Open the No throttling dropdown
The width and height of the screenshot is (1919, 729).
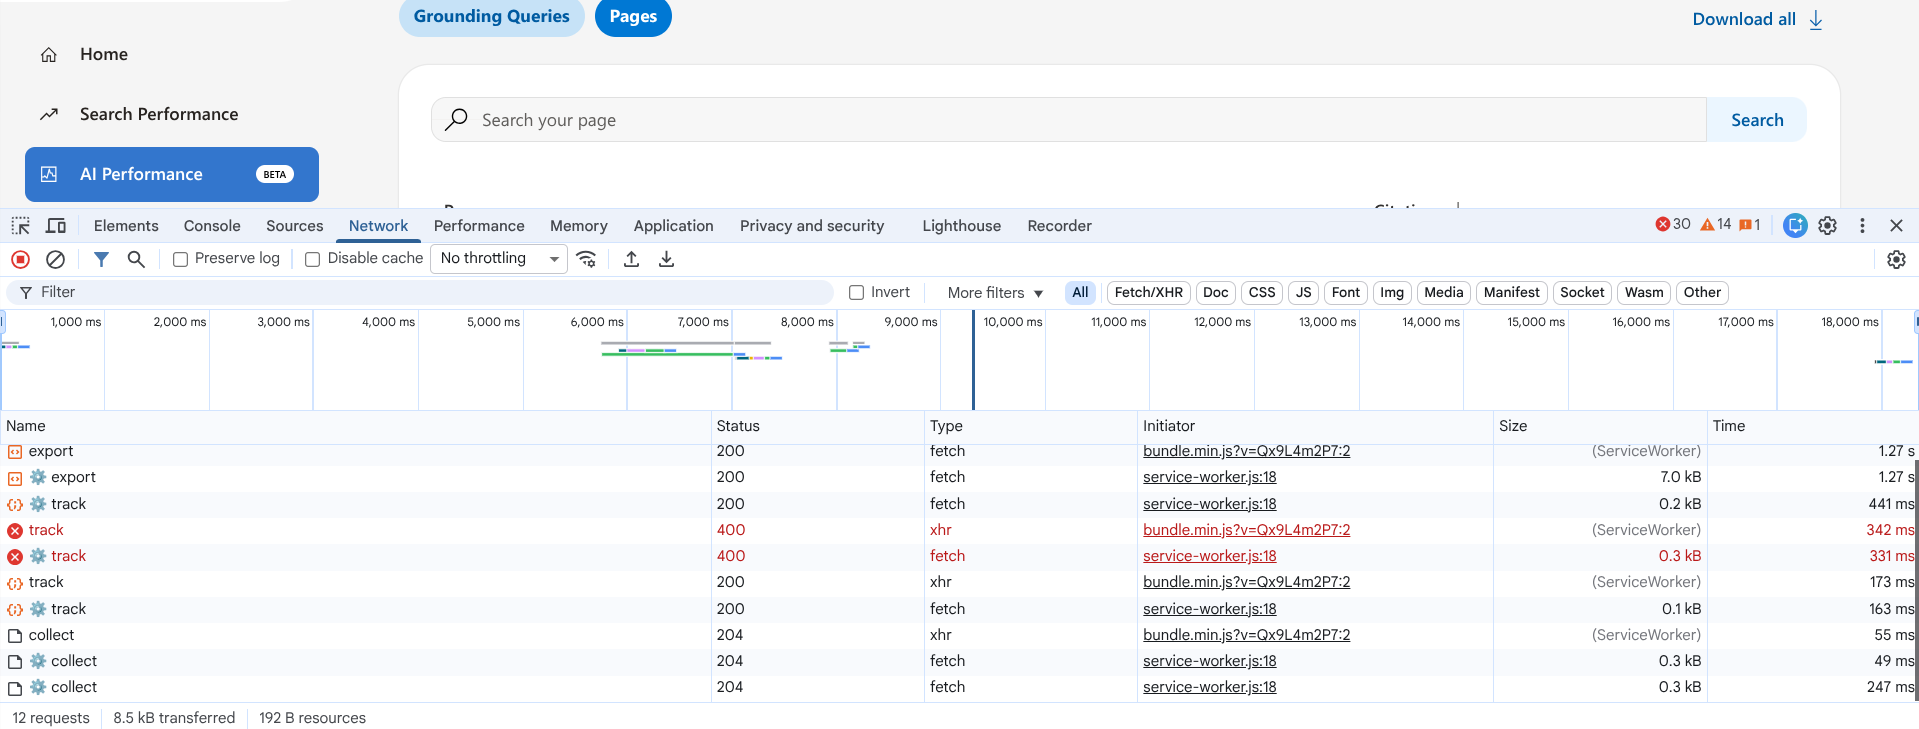coord(498,259)
